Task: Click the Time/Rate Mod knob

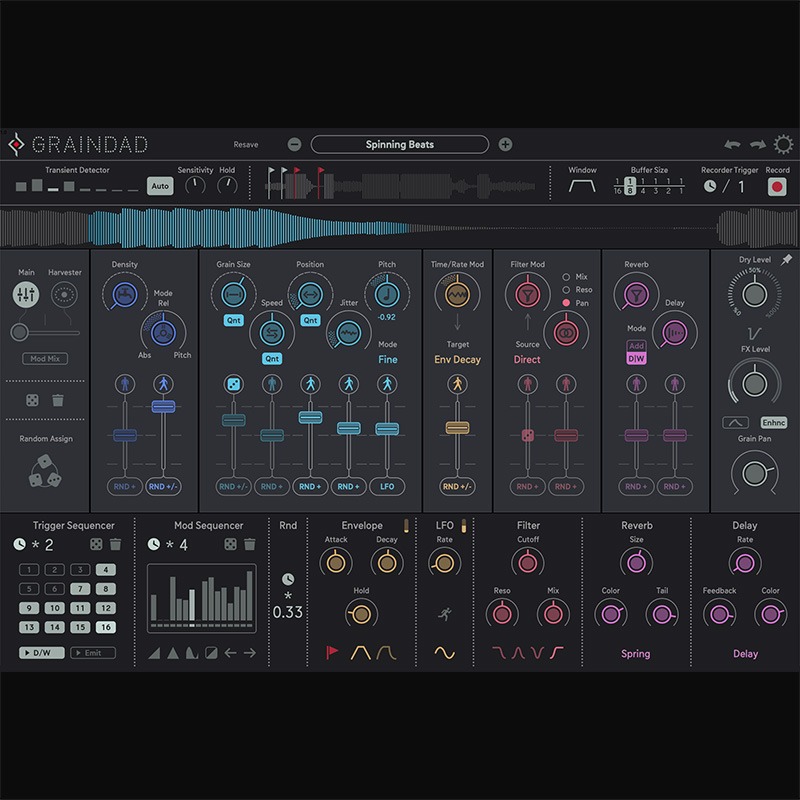Action: tap(457, 294)
